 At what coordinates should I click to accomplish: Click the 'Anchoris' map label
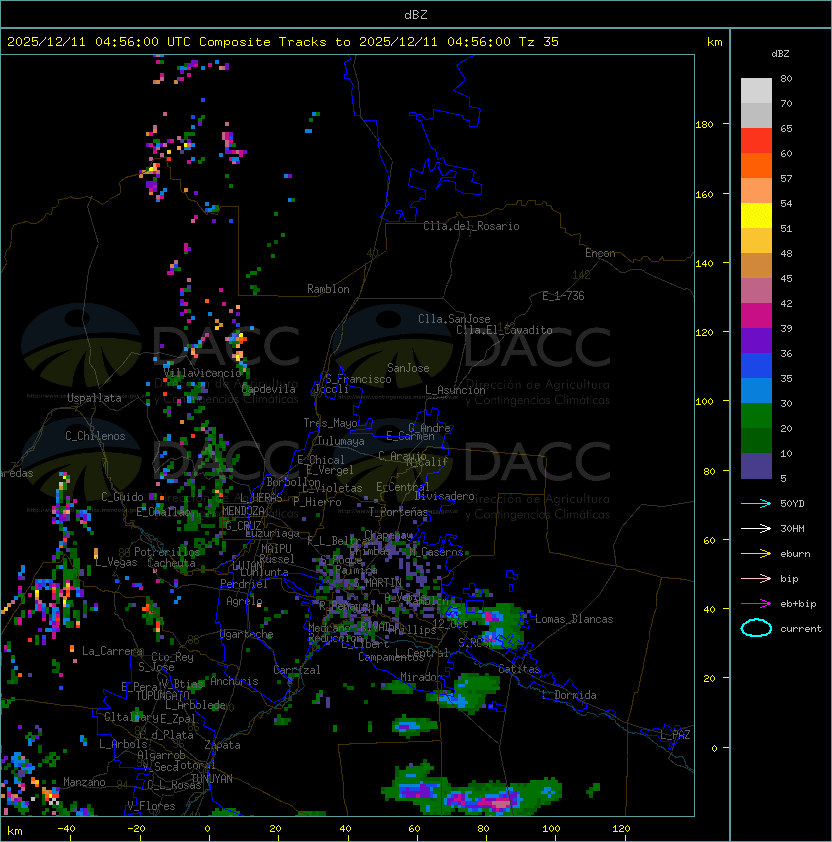pos(234,681)
